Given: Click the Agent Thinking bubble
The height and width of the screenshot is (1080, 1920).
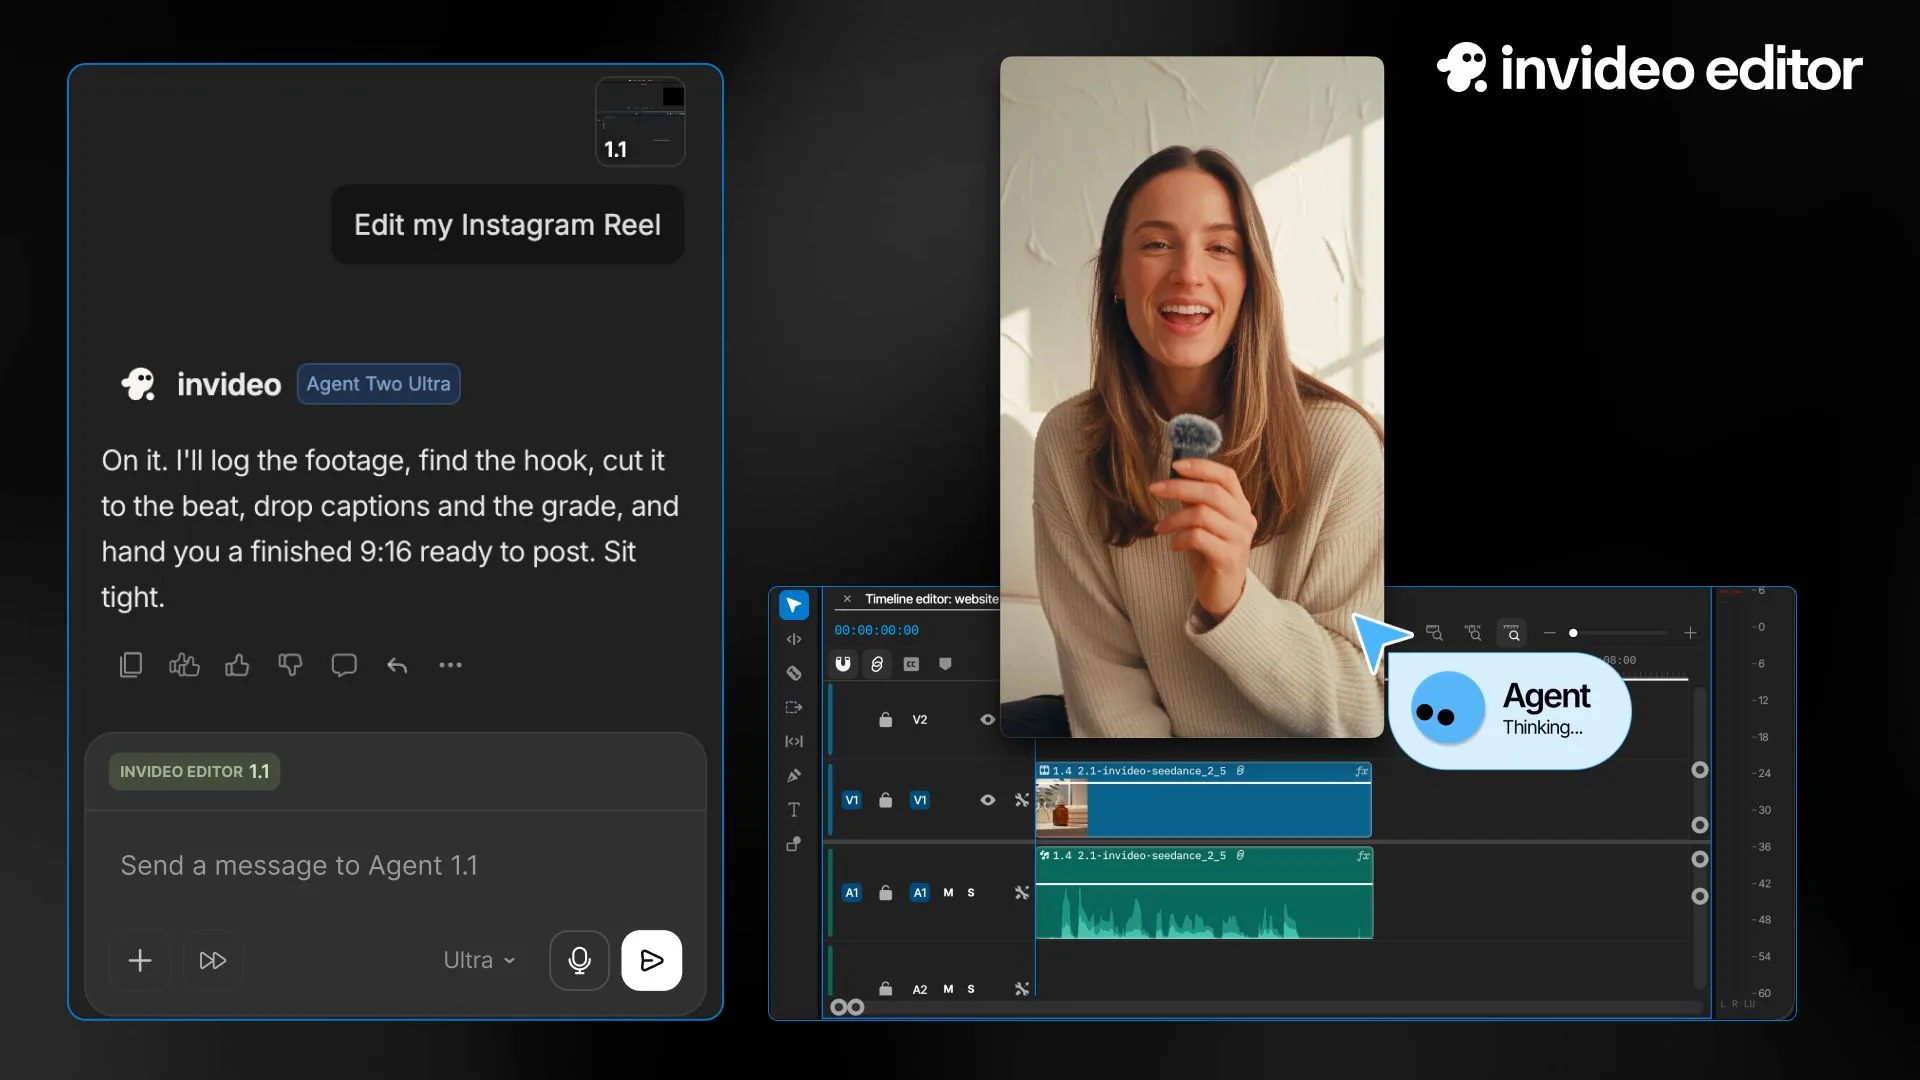Looking at the screenshot, I should tap(1511, 711).
